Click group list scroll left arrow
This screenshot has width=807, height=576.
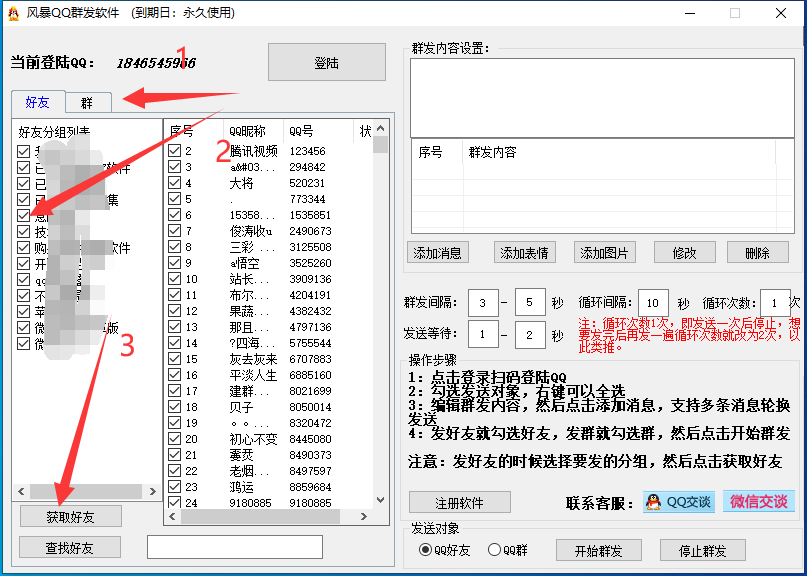21,492
